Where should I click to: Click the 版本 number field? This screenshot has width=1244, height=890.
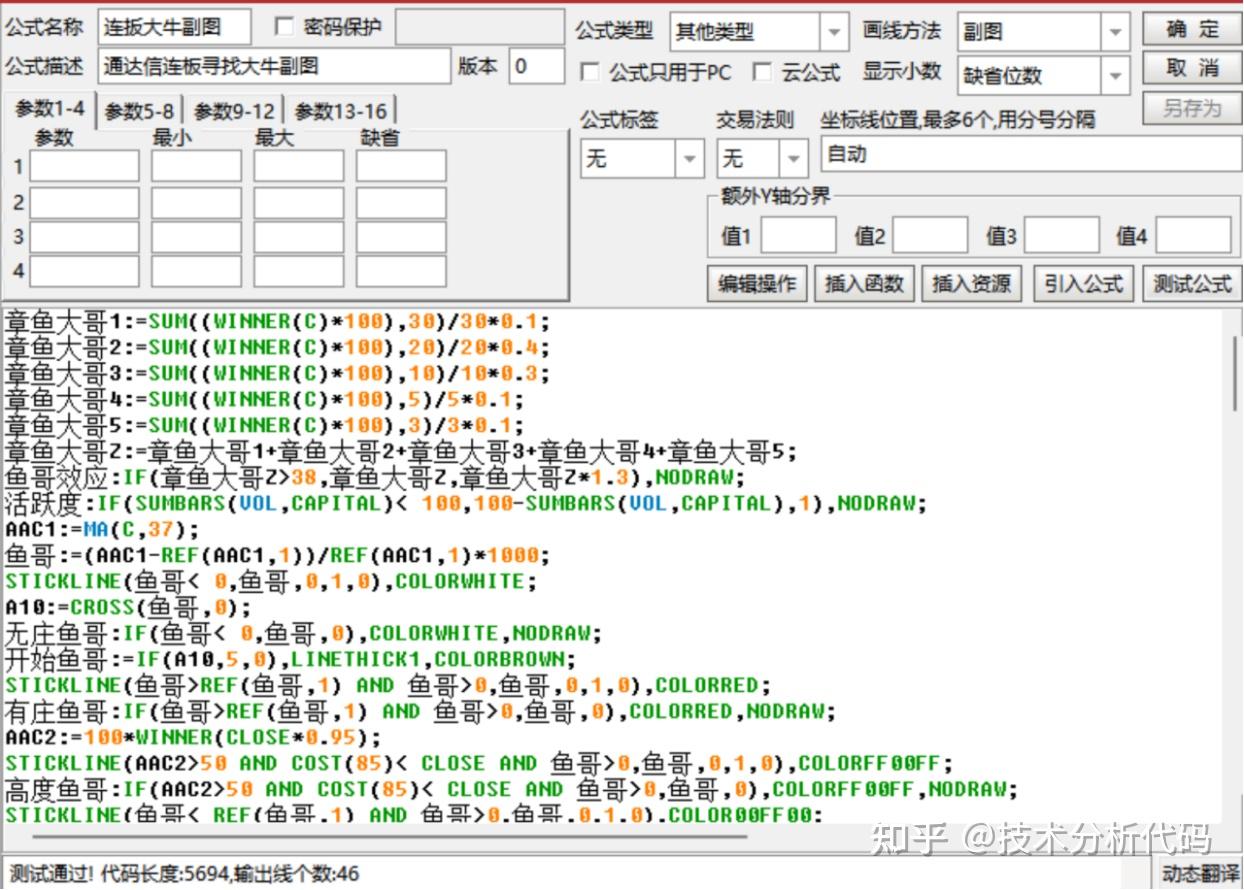pyautogui.click(x=536, y=67)
